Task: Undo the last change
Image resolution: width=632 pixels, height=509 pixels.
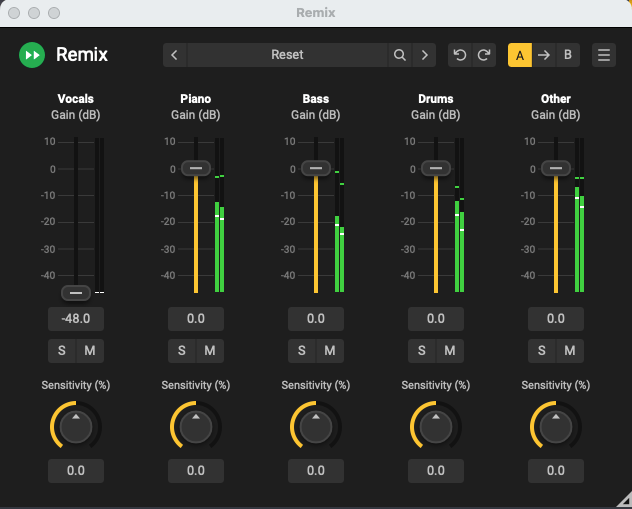Action: click(x=460, y=55)
